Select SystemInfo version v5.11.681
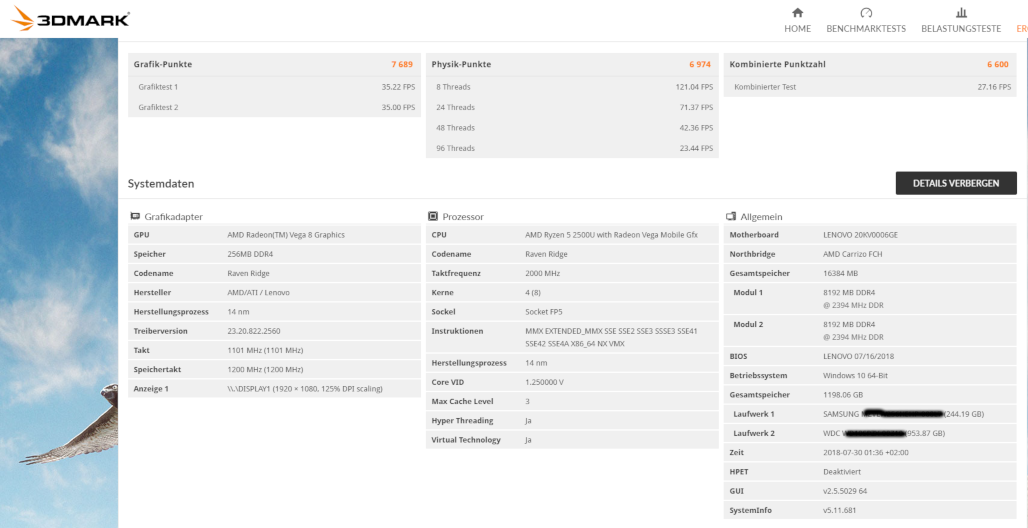The height and width of the screenshot is (528, 1028). pos(839,510)
